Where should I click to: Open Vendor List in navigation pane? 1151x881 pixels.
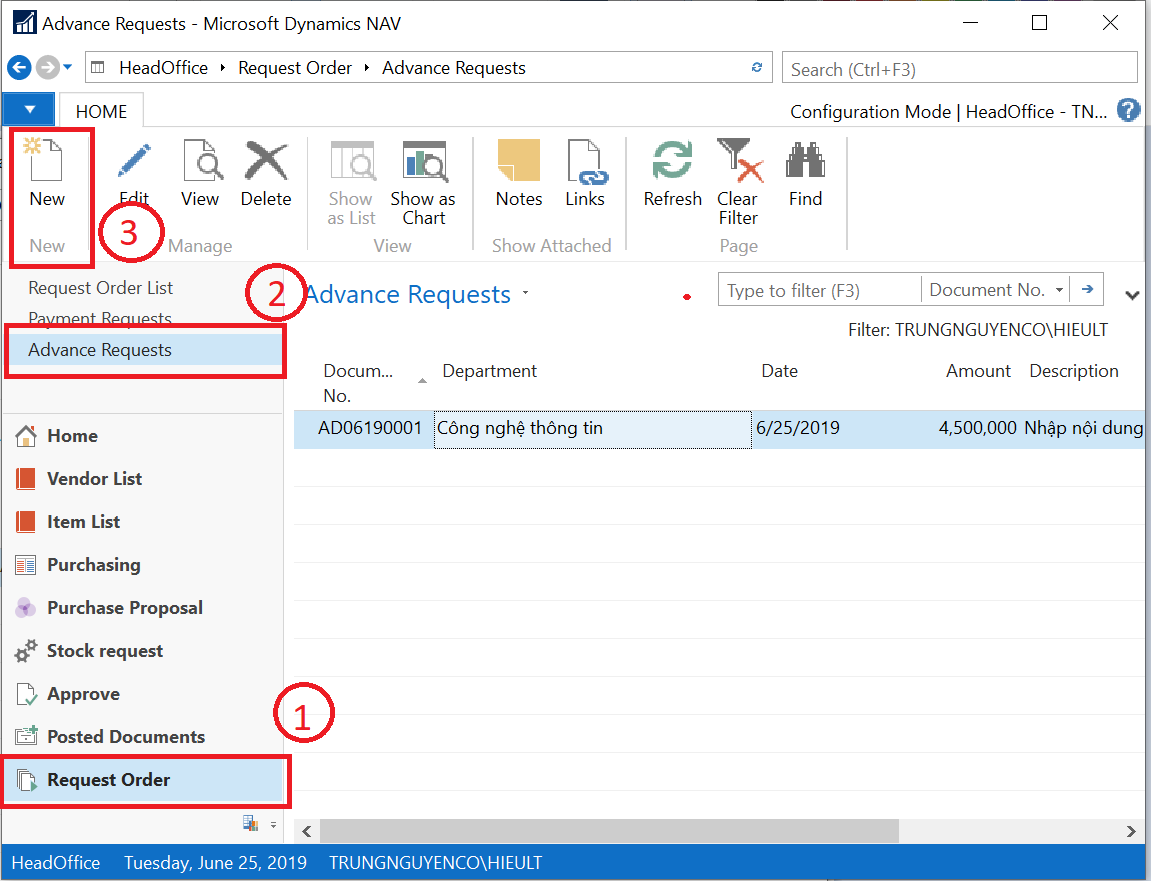point(95,479)
